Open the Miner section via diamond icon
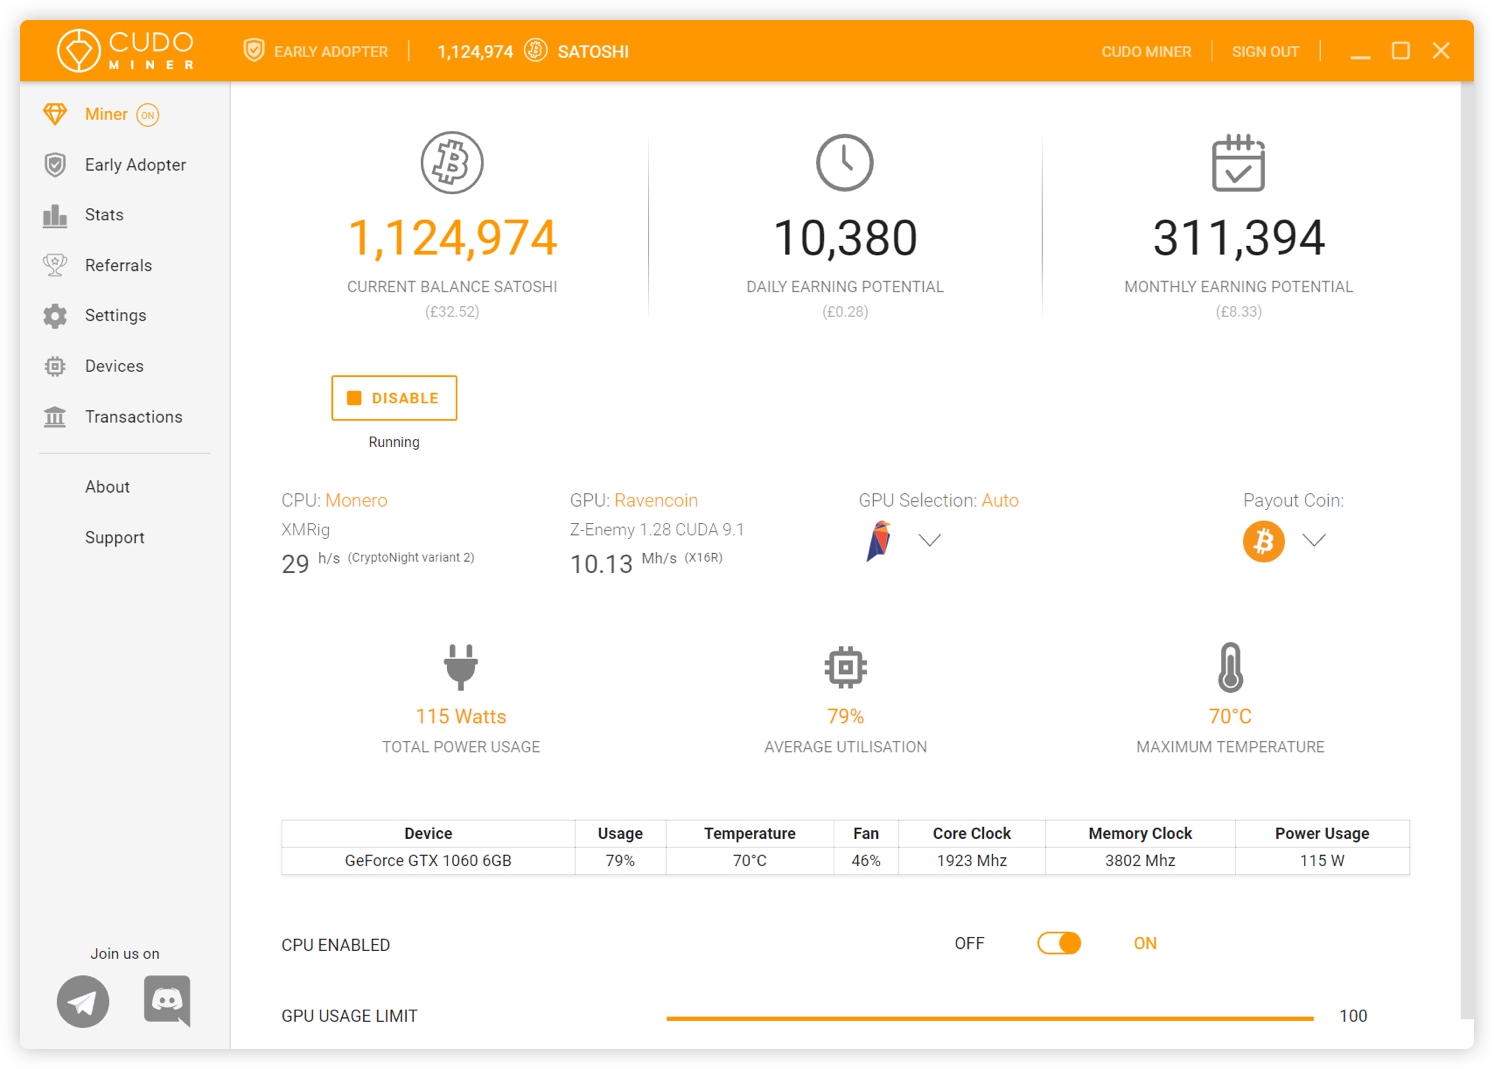The image size is (1494, 1069). coord(55,114)
